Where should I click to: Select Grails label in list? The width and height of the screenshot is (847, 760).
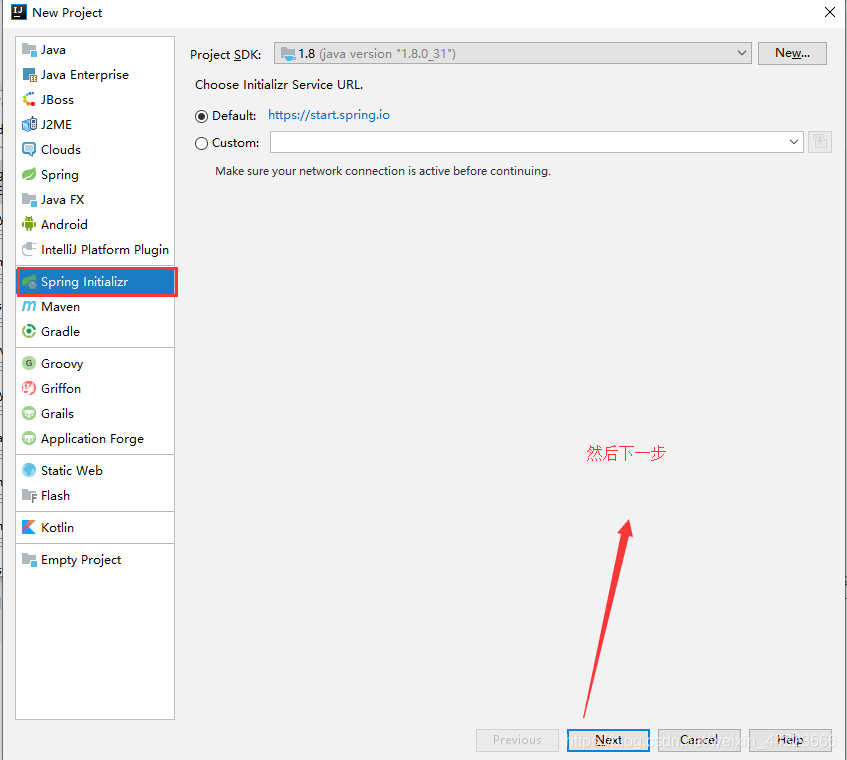tap(57, 413)
